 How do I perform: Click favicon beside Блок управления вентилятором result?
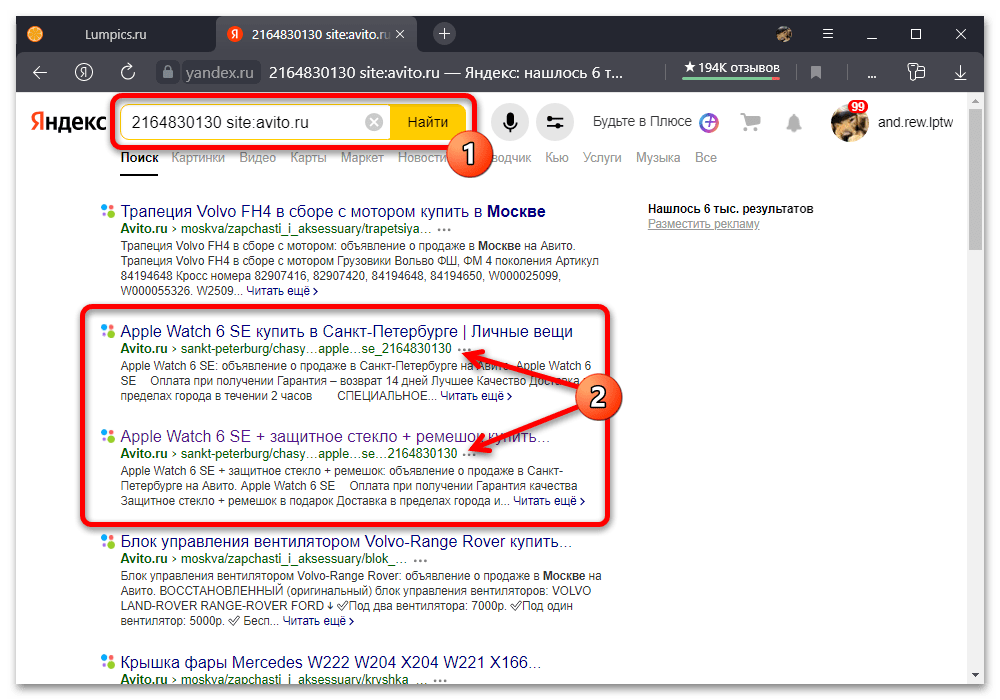coord(108,541)
